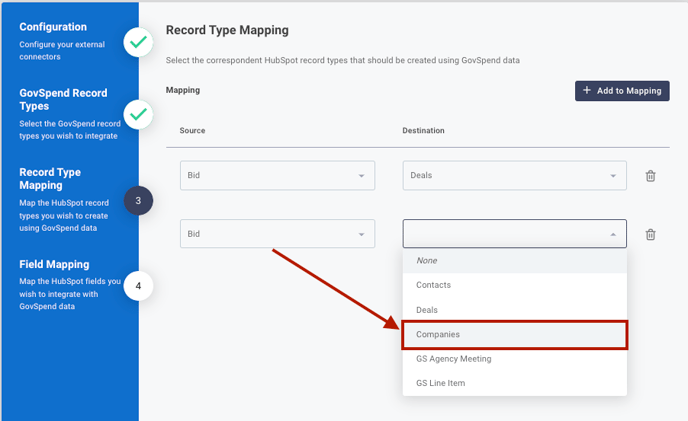Open Field Mapping sidebar step title
The height and width of the screenshot is (421, 688).
[x=54, y=264]
